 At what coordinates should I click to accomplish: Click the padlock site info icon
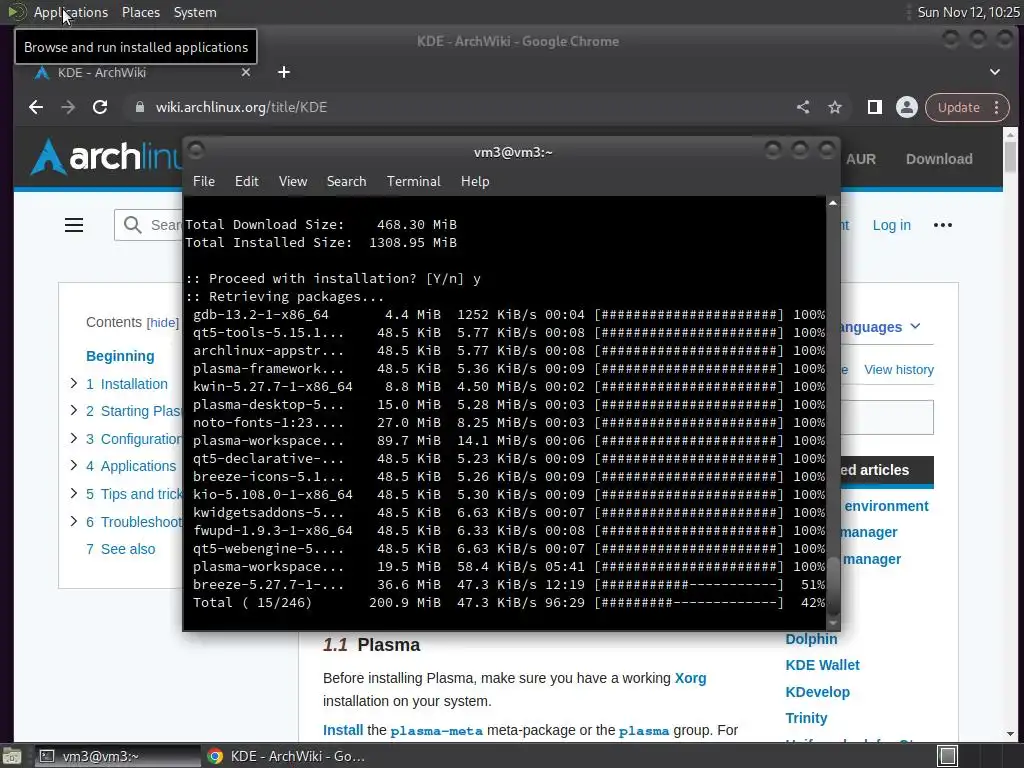(x=139, y=107)
